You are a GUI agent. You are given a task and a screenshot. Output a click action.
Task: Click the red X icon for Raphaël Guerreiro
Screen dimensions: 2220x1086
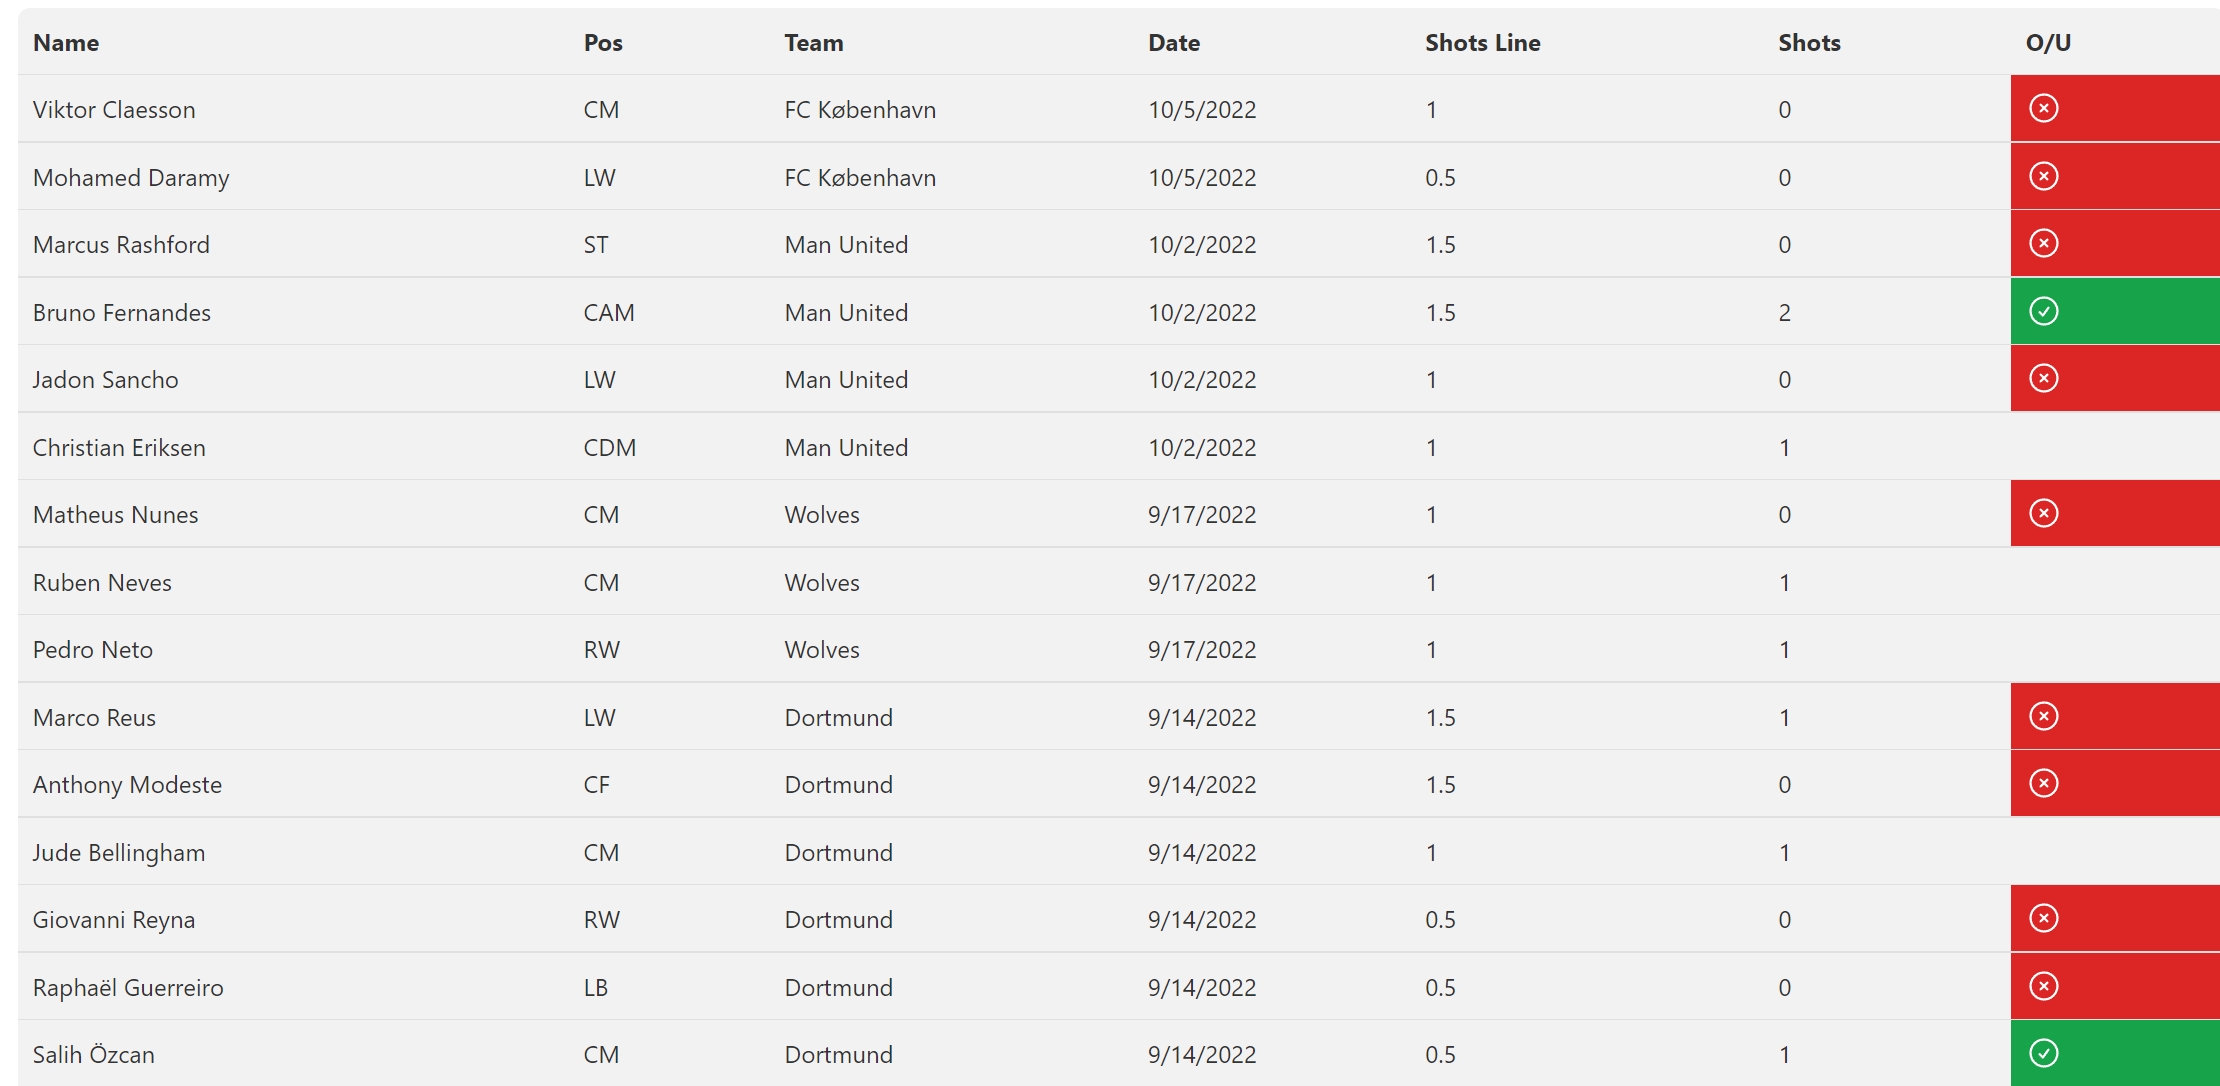(2043, 986)
